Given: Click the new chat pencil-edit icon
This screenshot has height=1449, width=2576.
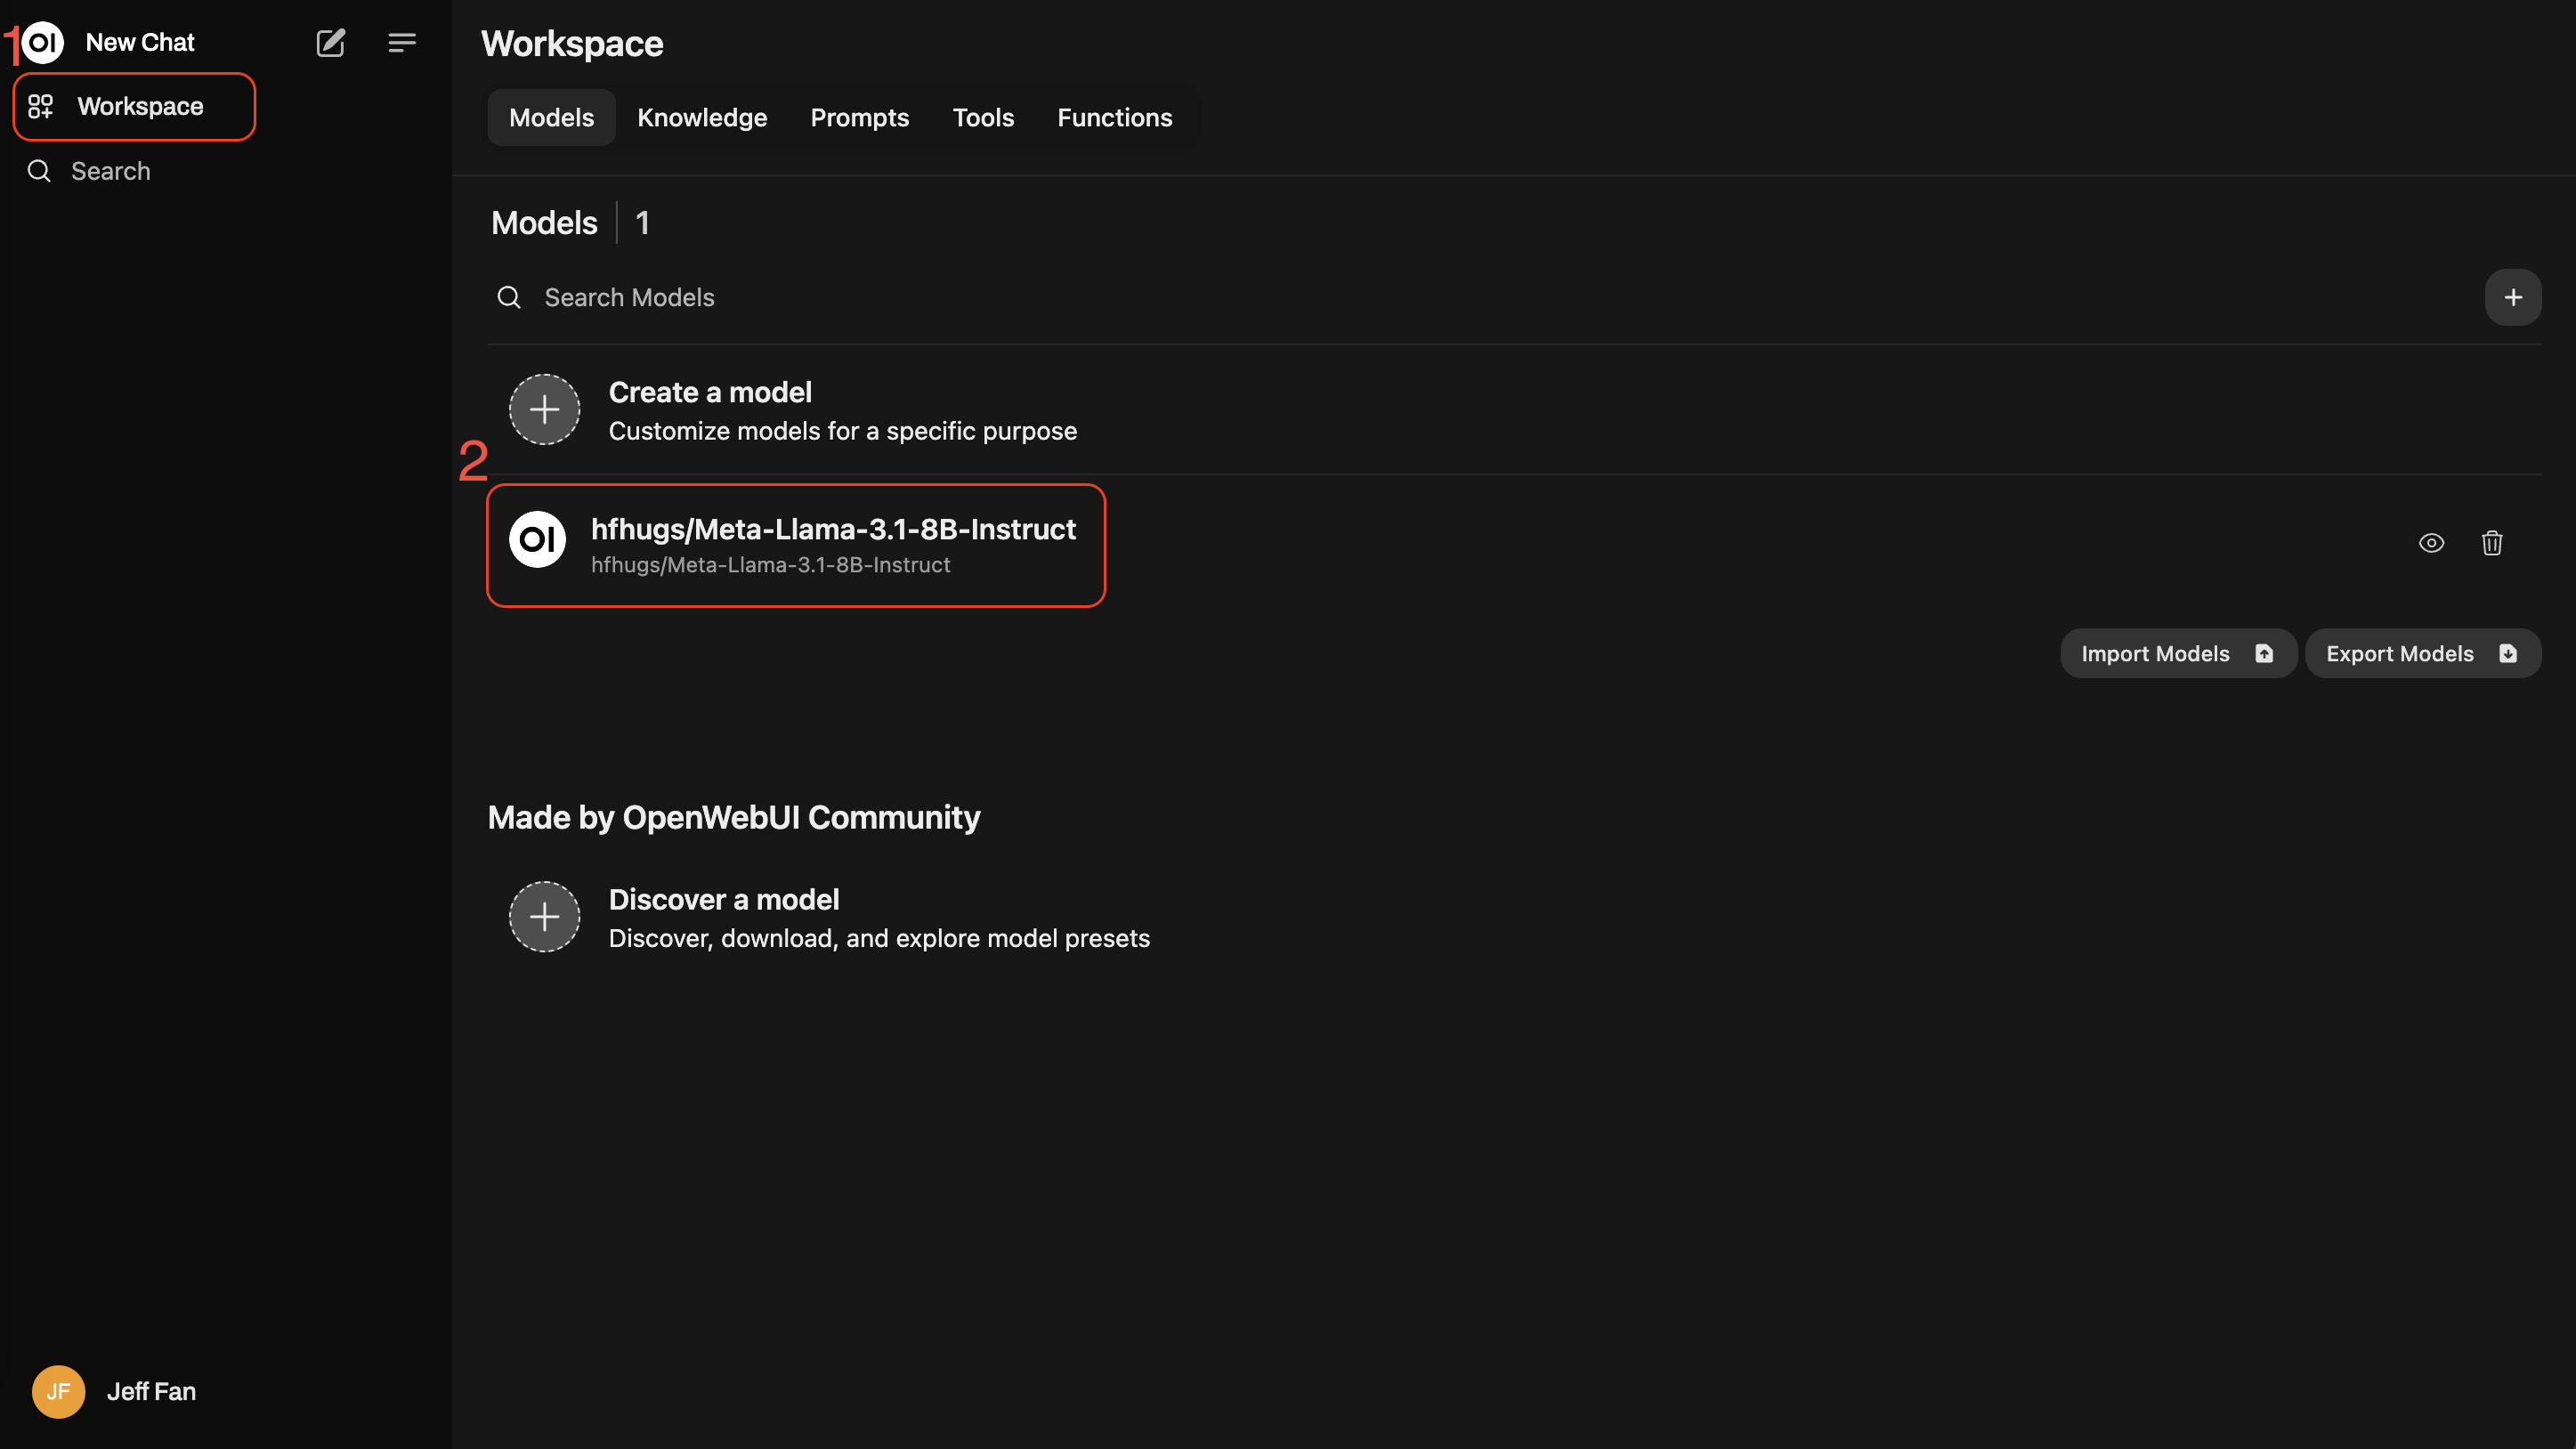Looking at the screenshot, I should coord(330,42).
